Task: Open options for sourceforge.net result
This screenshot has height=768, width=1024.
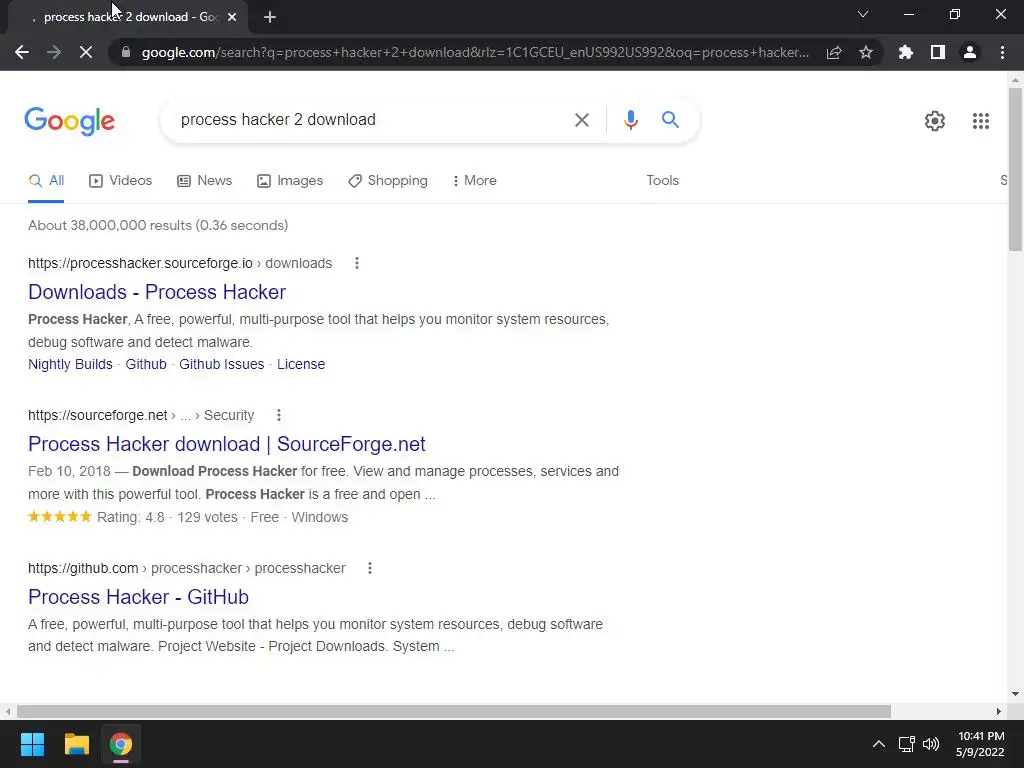Action: click(279, 415)
